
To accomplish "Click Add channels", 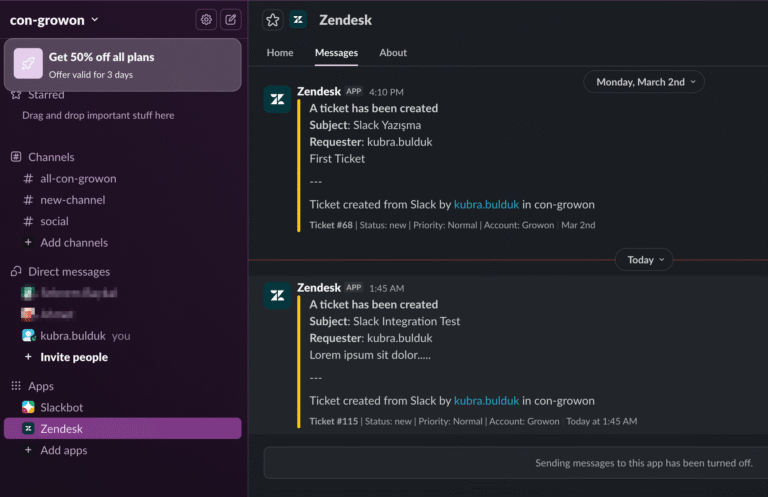I will pyautogui.click(x=74, y=242).
